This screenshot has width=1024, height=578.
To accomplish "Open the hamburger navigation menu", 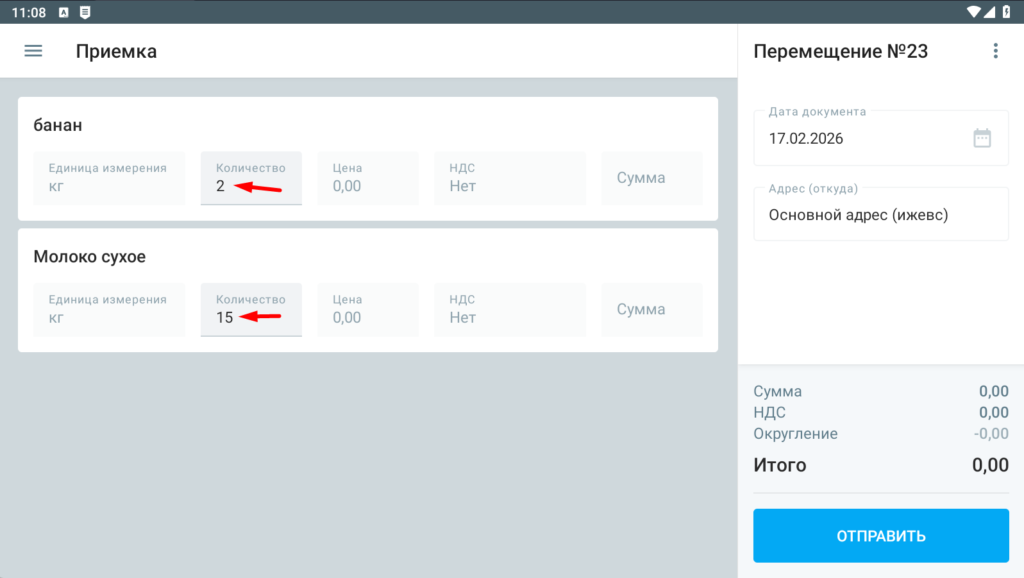I will [33, 51].
